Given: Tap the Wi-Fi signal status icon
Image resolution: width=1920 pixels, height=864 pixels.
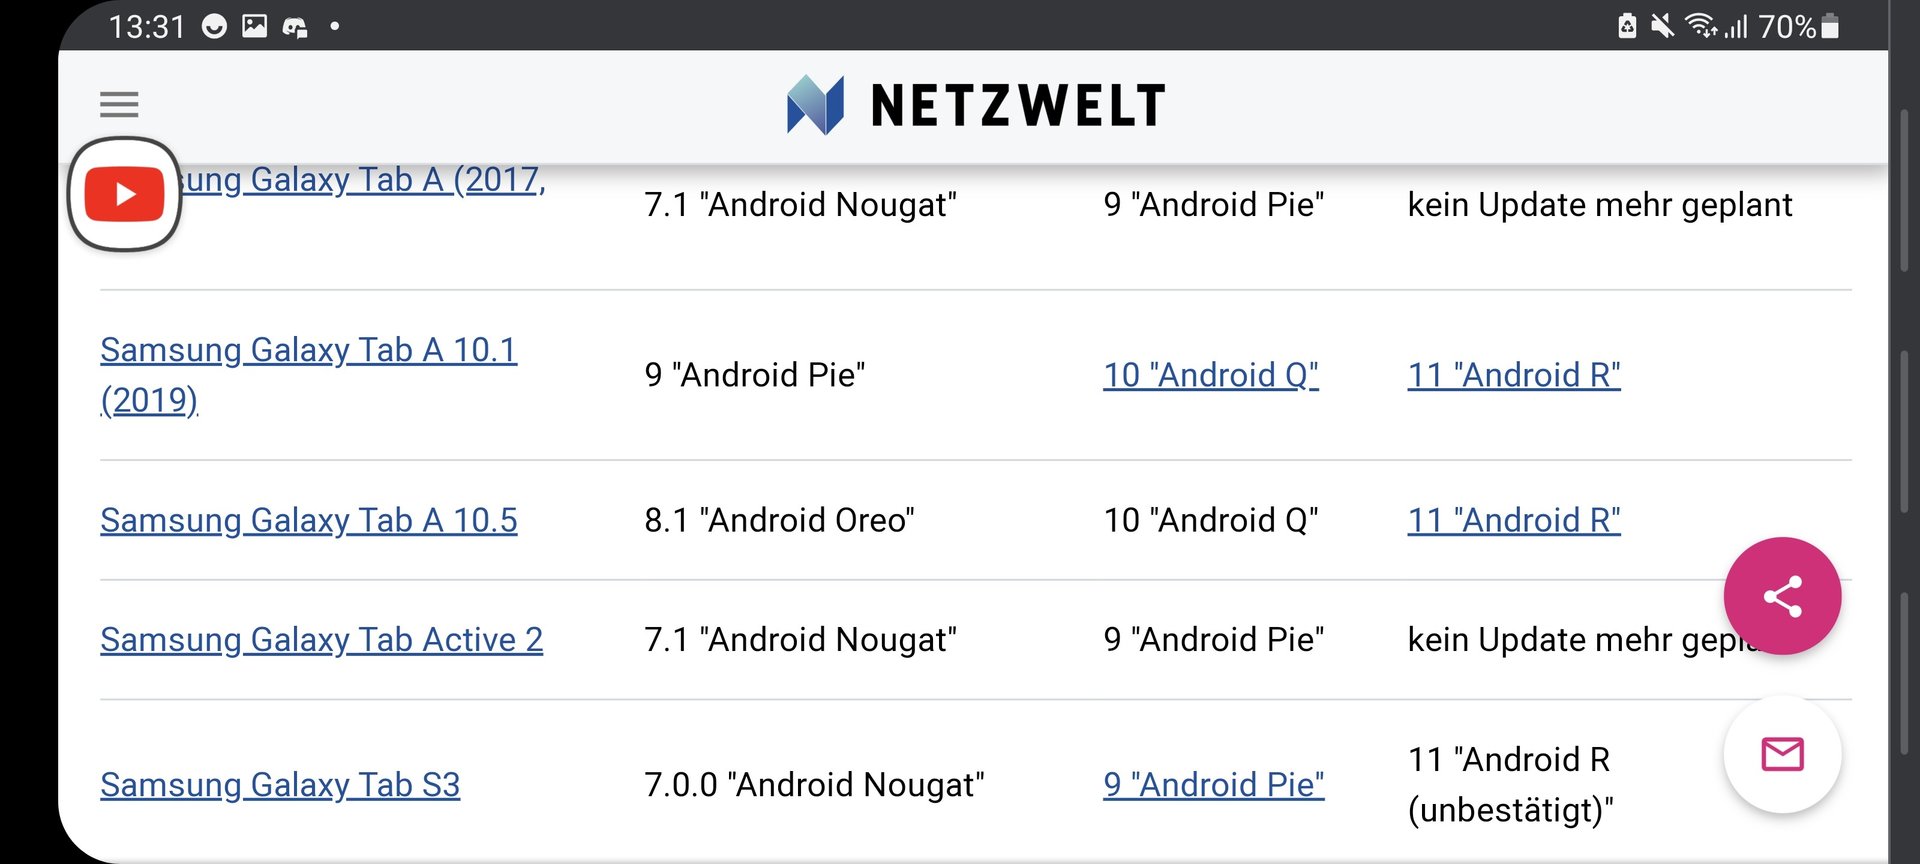Looking at the screenshot, I should [x=1700, y=26].
